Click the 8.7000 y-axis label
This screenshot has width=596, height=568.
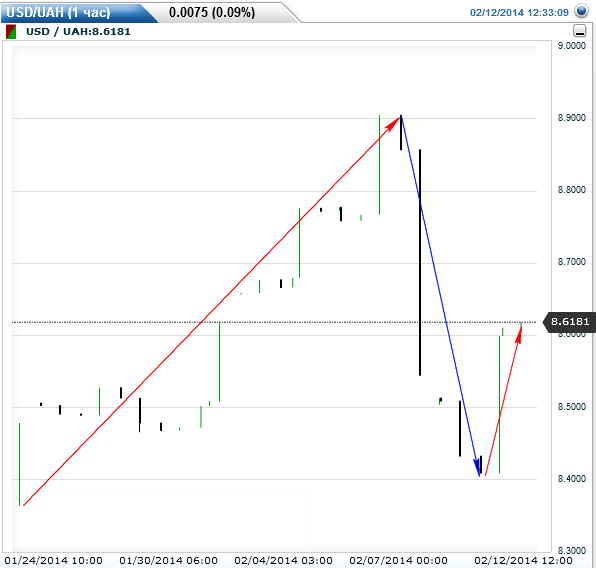click(x=571, y=262)
